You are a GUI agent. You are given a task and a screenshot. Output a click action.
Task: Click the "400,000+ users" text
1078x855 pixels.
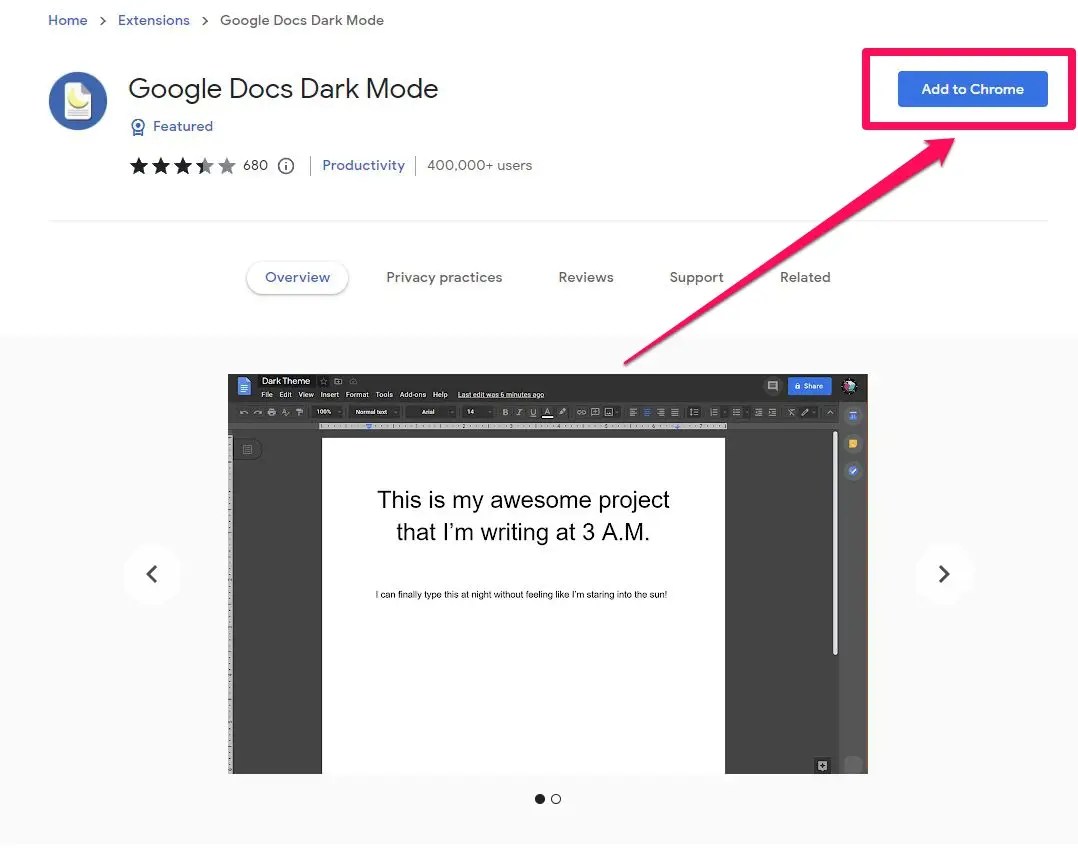click(x=479, y=166)
